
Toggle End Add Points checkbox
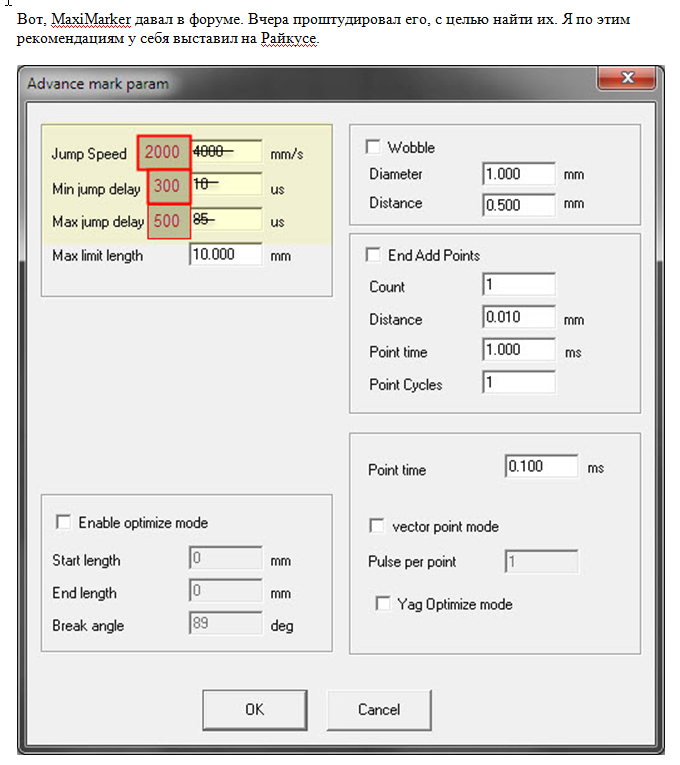click(374, 255)
